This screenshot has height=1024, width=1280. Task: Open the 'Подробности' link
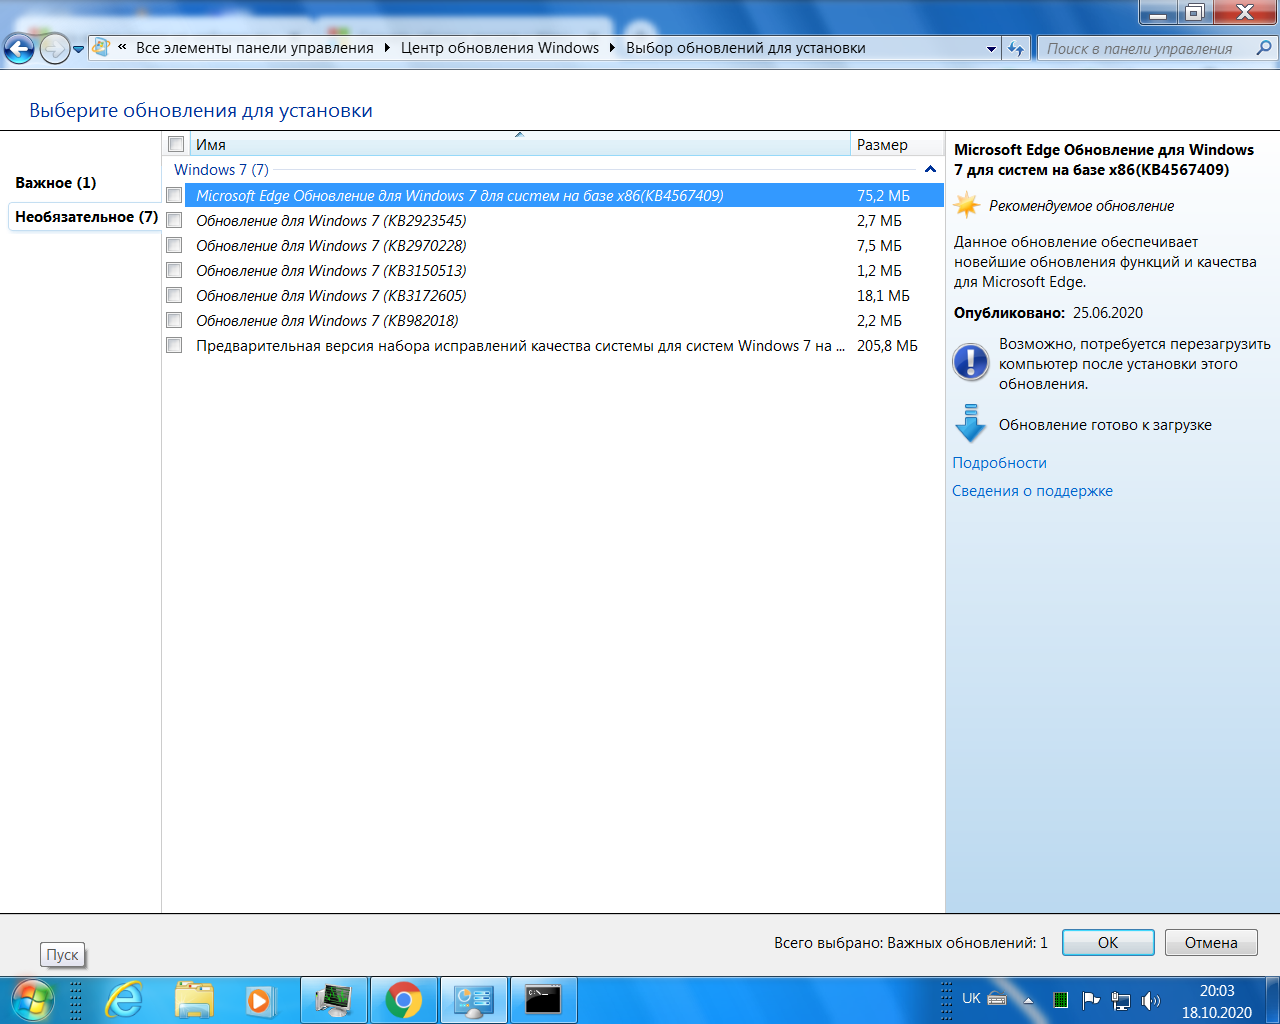999,463
